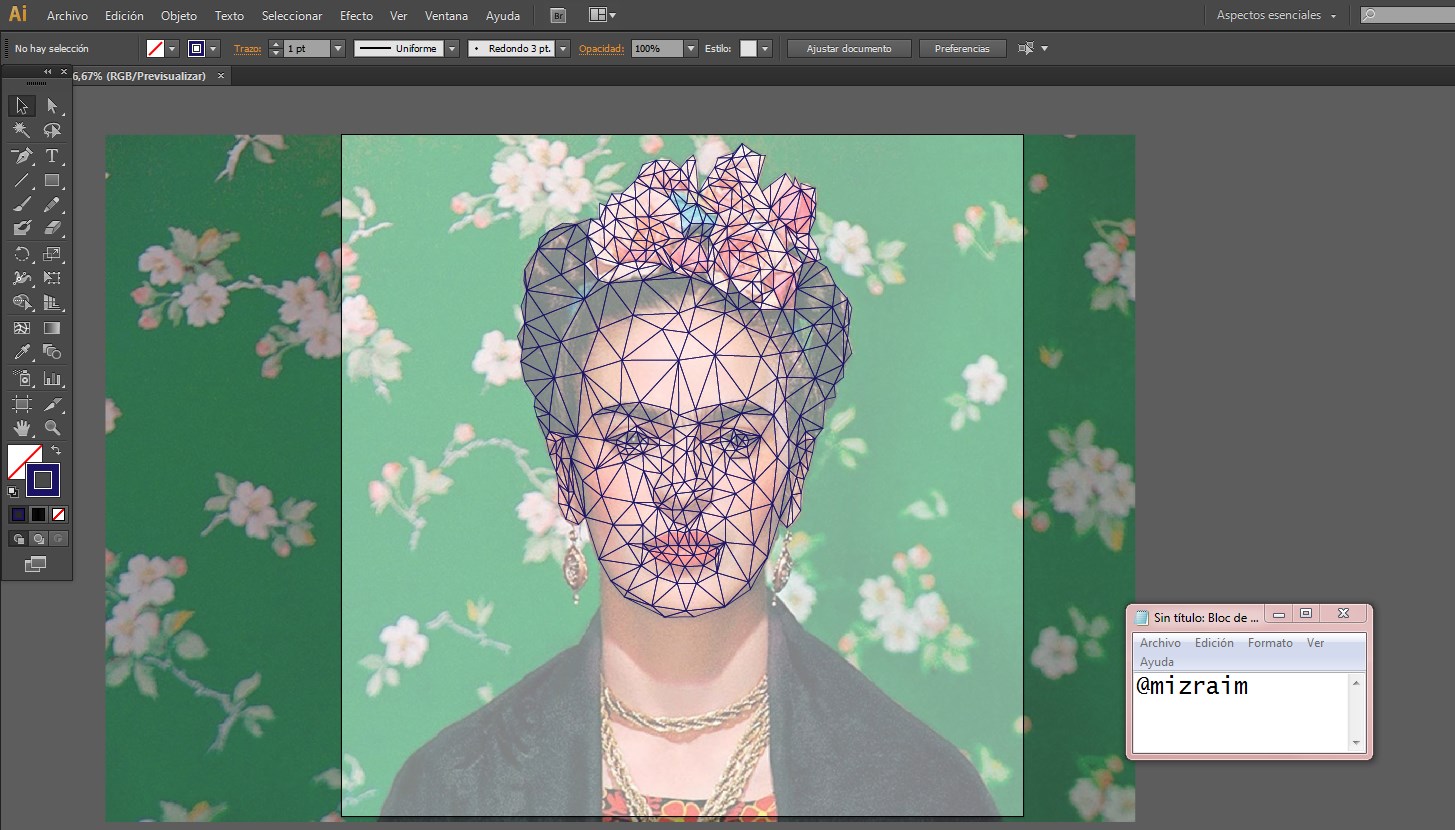Open Formato menu in Bloc de notas
This screenshot has width=1455, height=830.
click(x=1270, y=643)
